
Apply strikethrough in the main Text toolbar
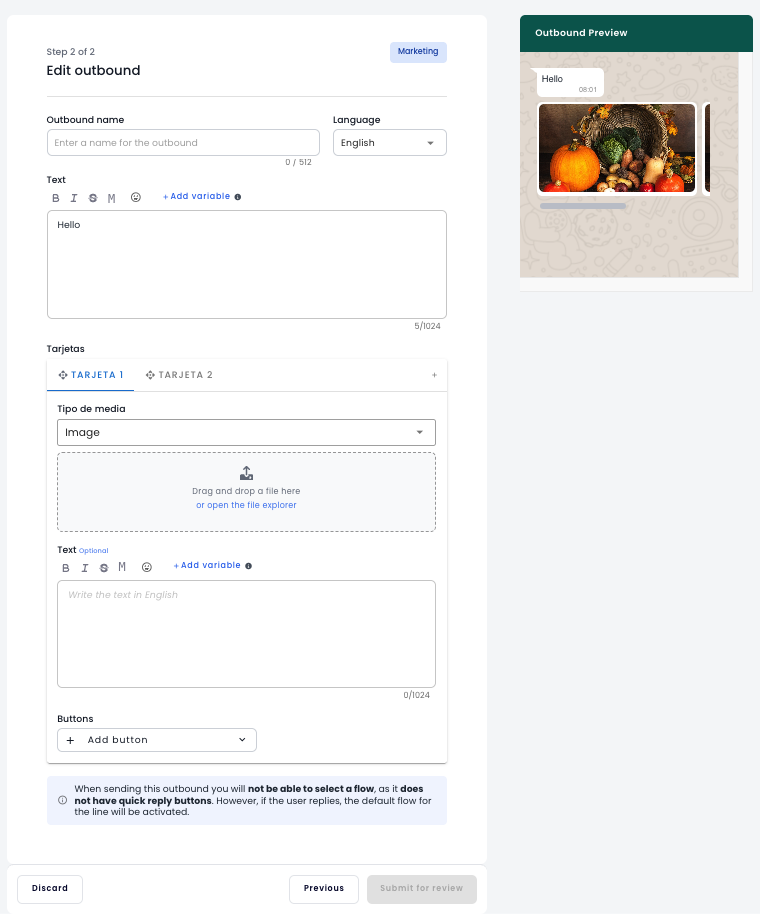point(93,198)
